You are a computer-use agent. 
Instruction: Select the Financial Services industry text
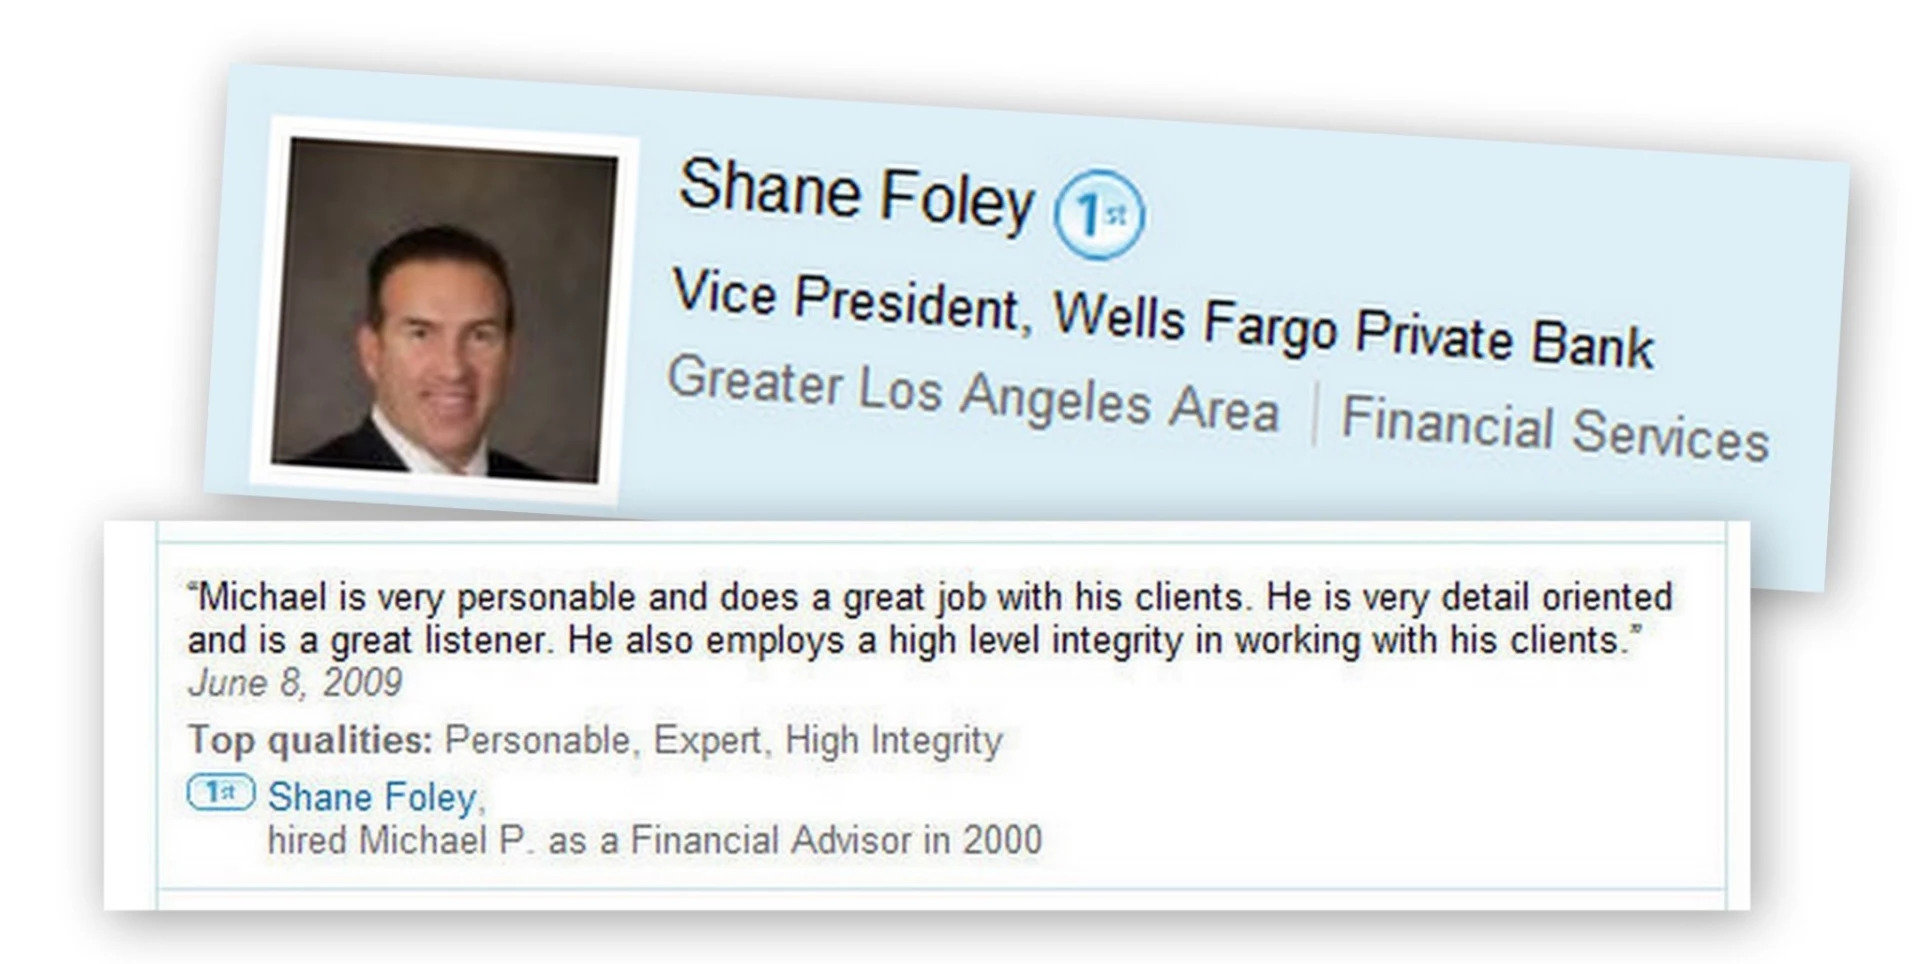click(1554, 428)
